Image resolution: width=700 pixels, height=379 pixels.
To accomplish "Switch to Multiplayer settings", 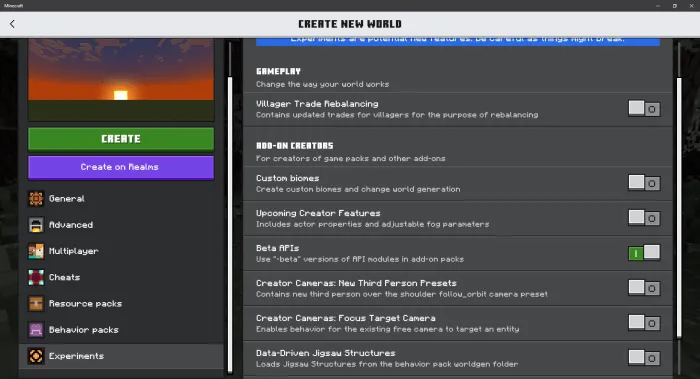I will coord(121,251).
